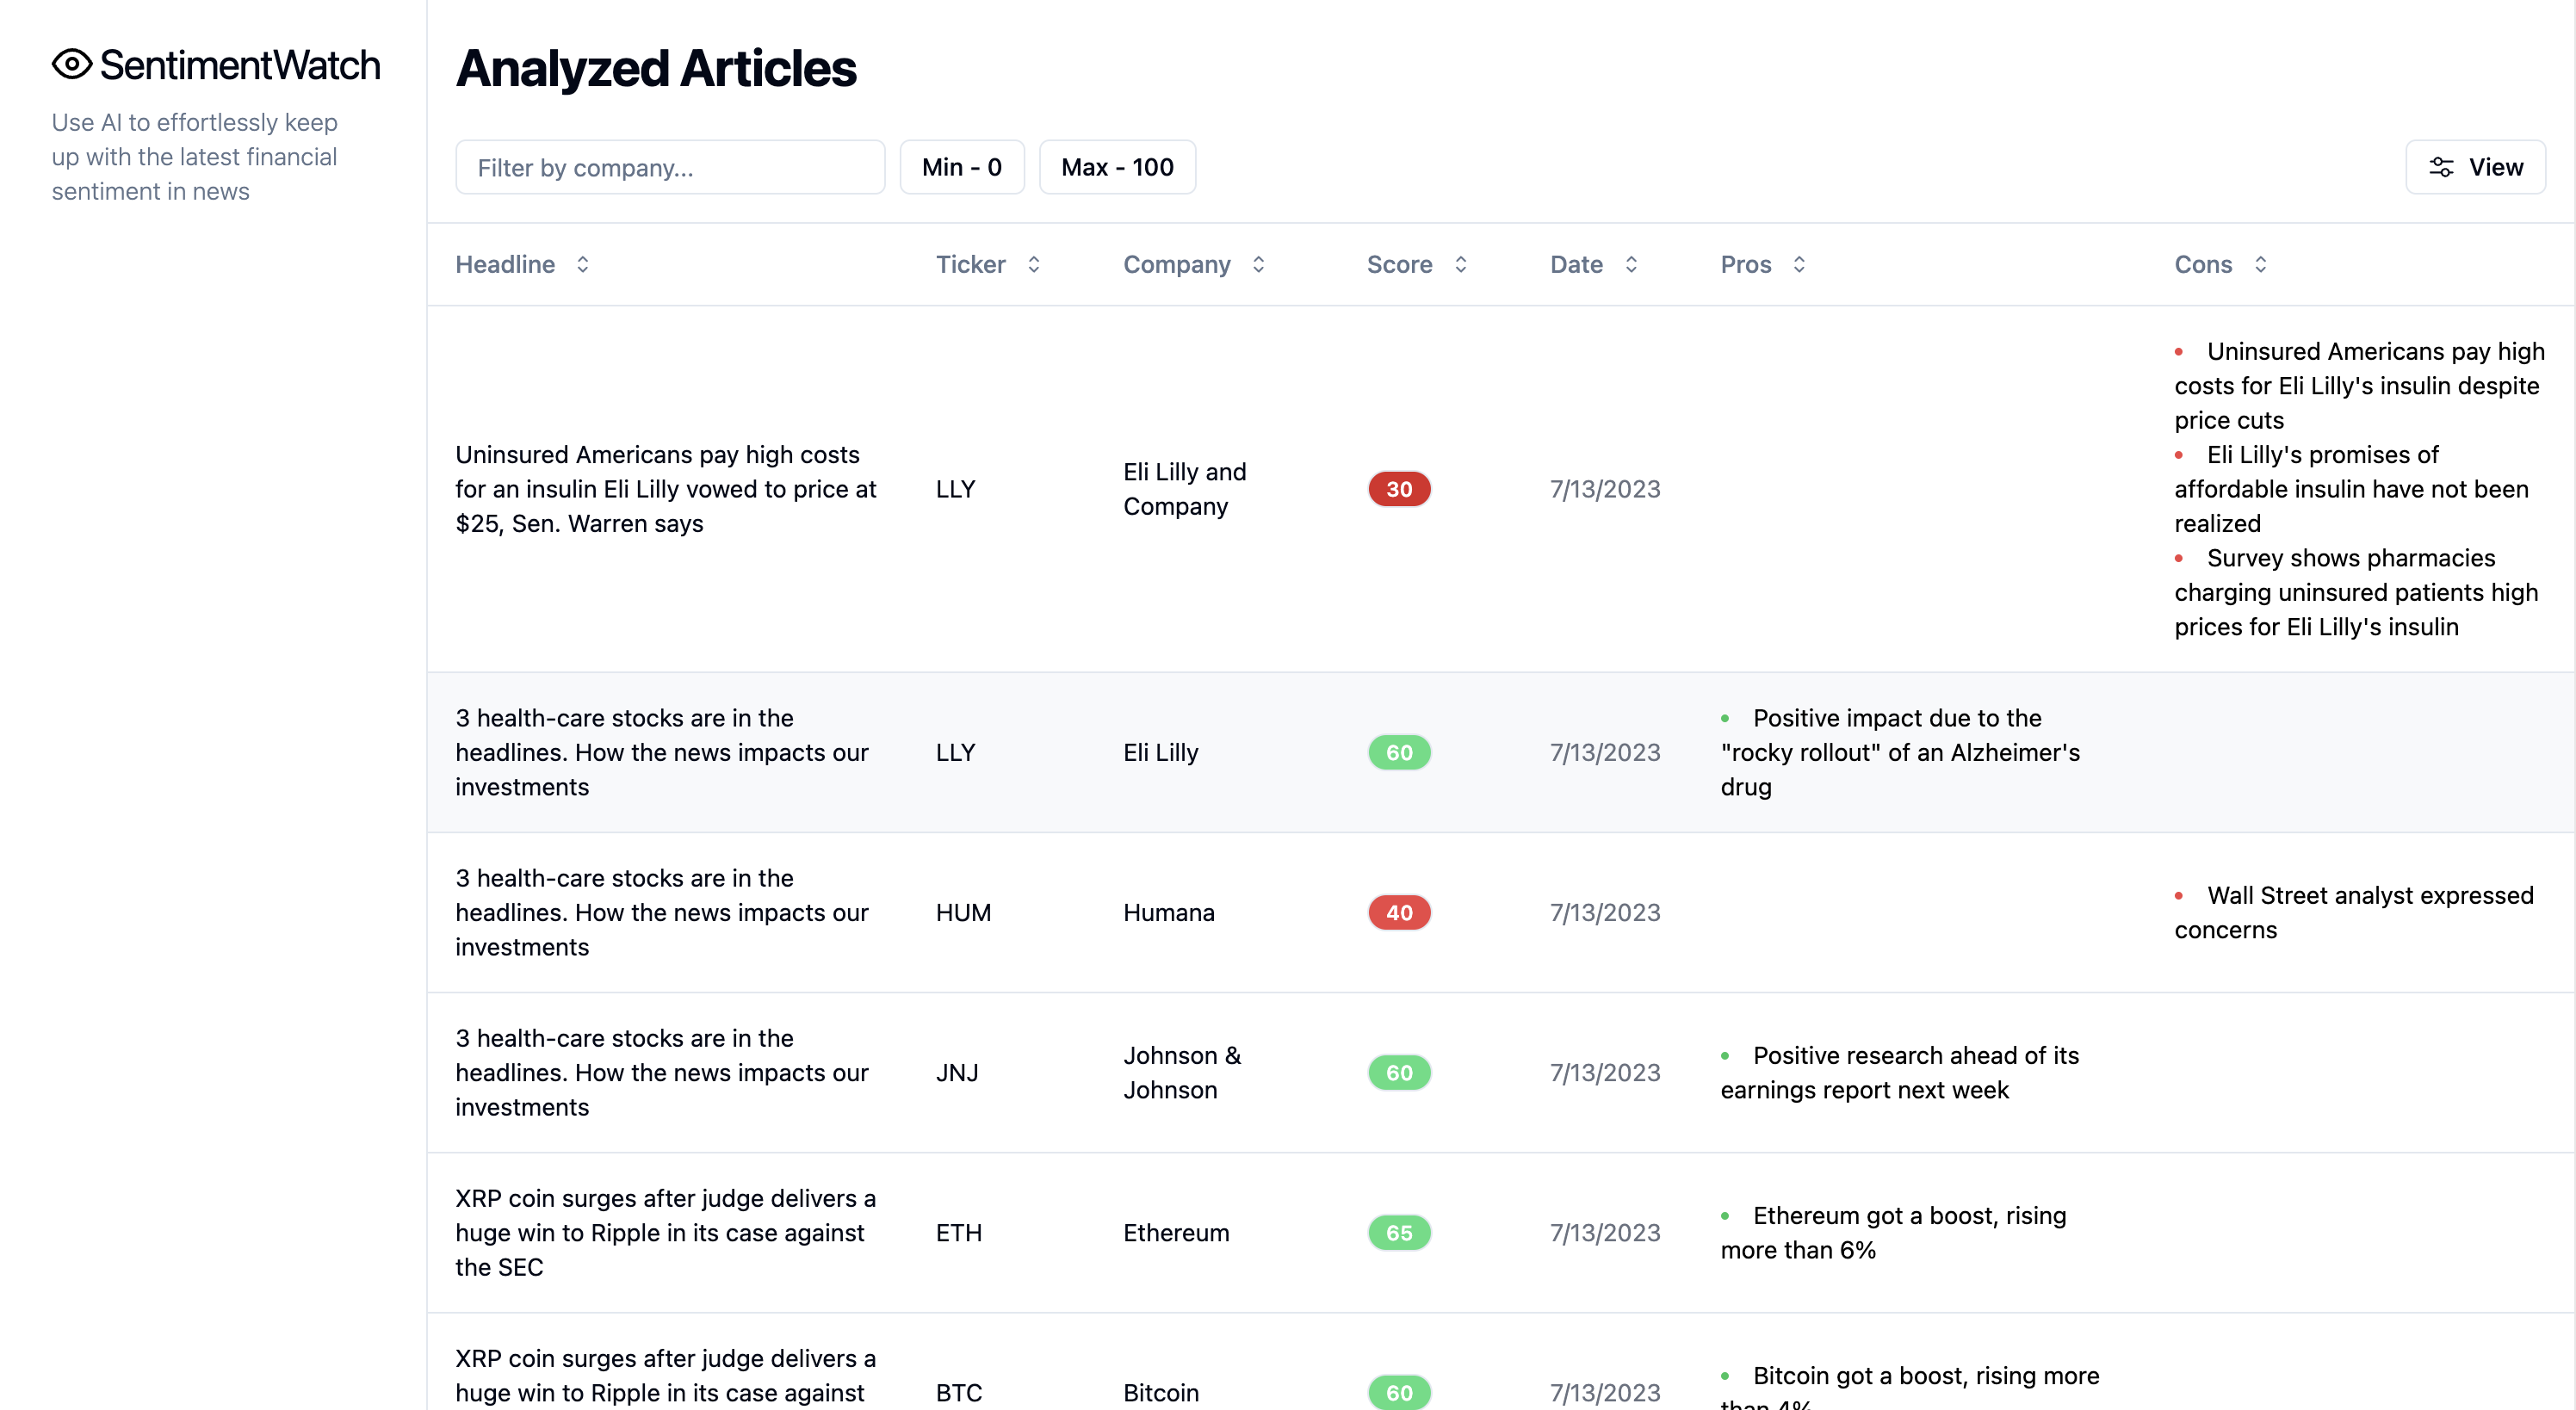Click 'Ethereum got a boost' pro text
This screenshot has height=1410, width=2576.
[1893, 1232]
